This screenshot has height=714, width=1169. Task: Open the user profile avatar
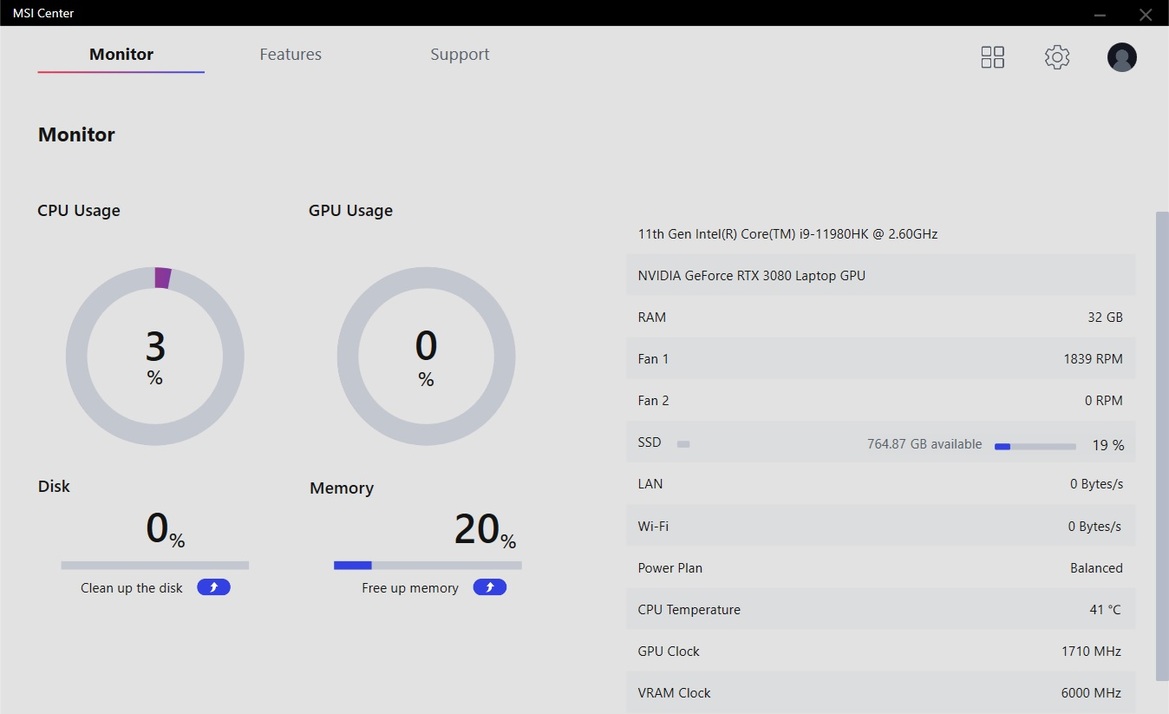[1121, 57]
